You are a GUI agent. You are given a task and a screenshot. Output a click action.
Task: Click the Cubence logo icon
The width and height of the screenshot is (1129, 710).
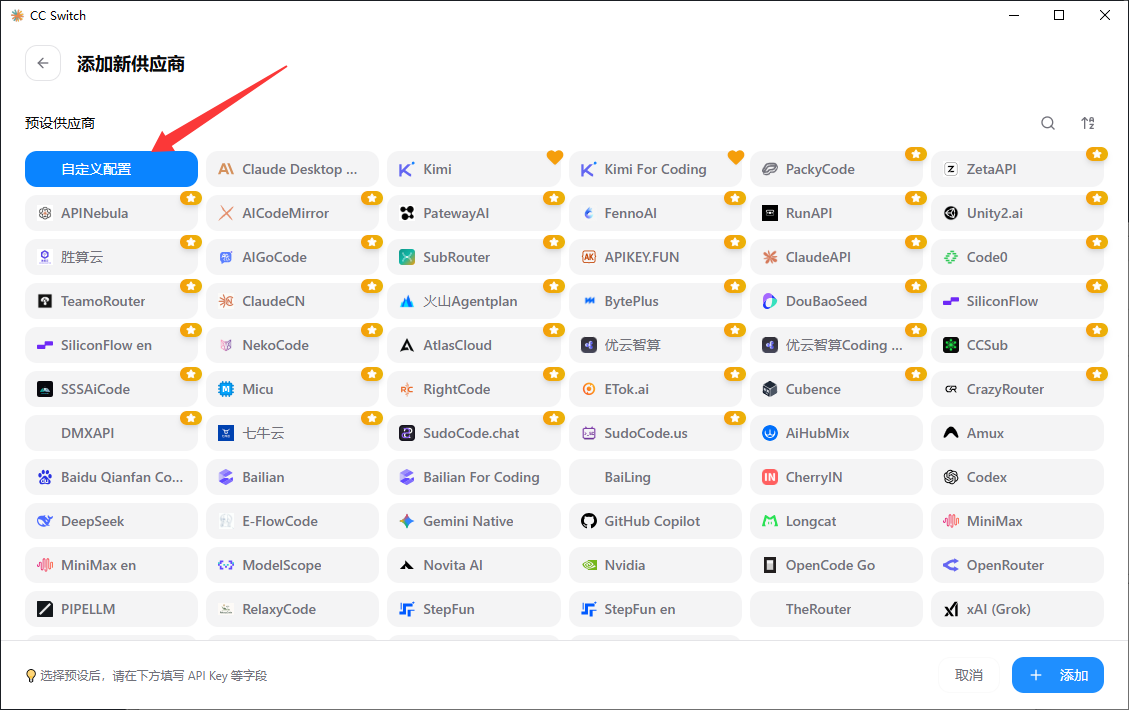770,389
